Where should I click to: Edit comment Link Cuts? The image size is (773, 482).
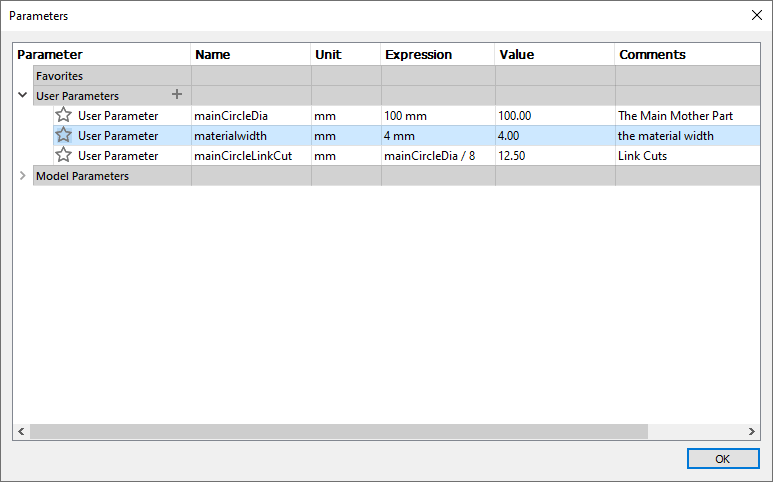click(x=688, y=156)
